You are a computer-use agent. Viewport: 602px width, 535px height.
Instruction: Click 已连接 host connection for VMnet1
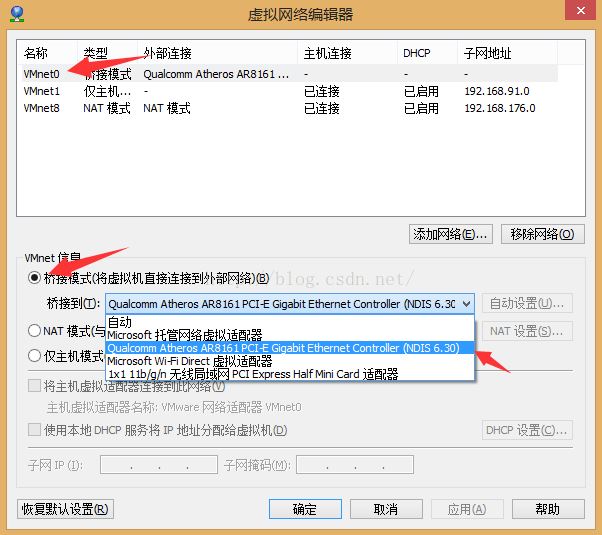point(322,91)
